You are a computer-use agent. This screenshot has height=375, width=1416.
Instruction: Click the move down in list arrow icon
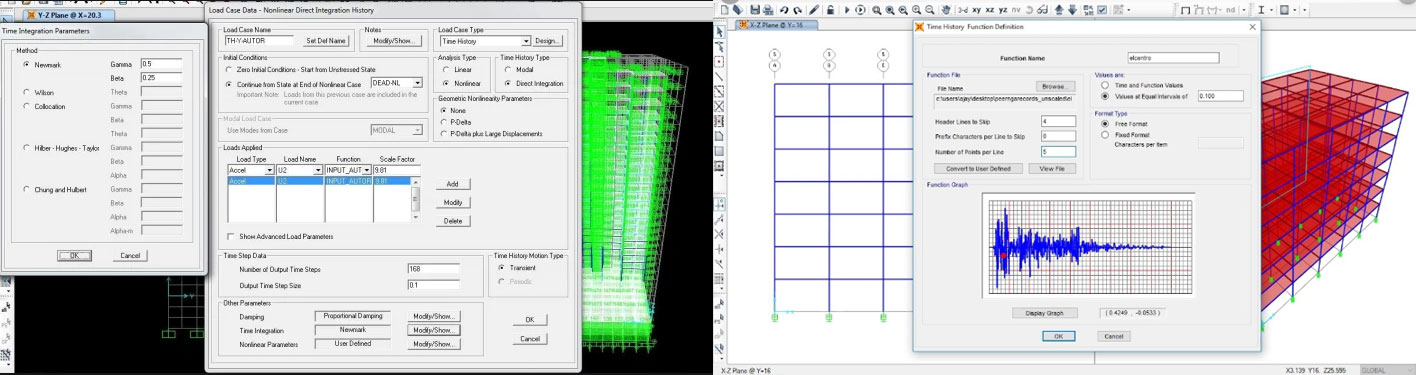(1073, 9)
